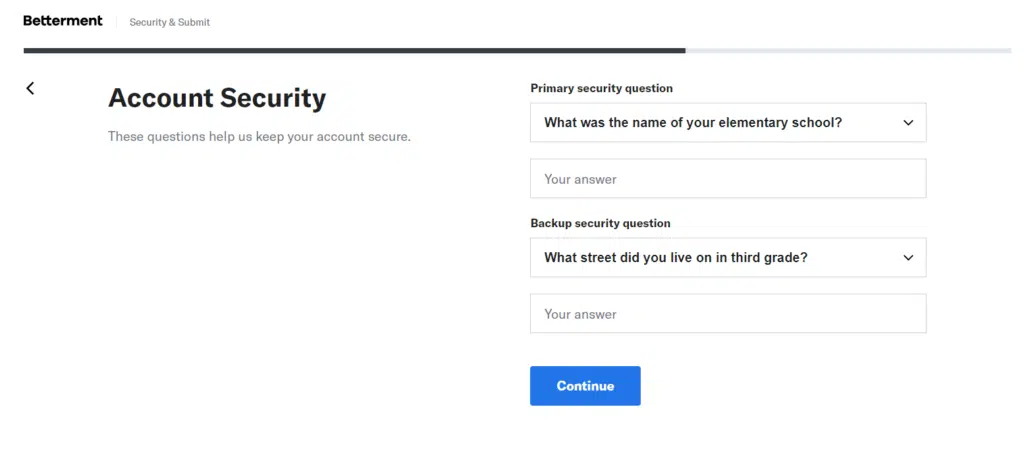Screen dimensions: 1024x459
Task: Click the first Your answer placeholder text
Action: pyautogui.click(x=580, y=179)
